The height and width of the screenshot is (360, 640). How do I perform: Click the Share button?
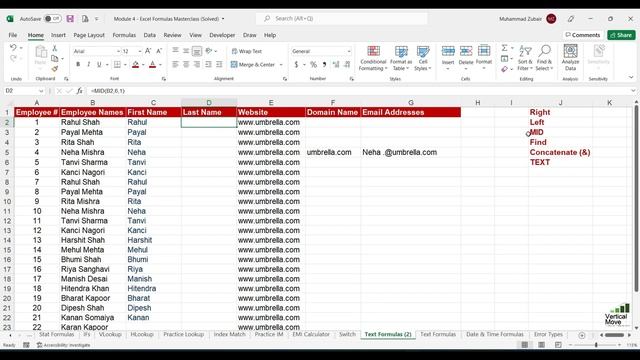[x=621, y=35]
